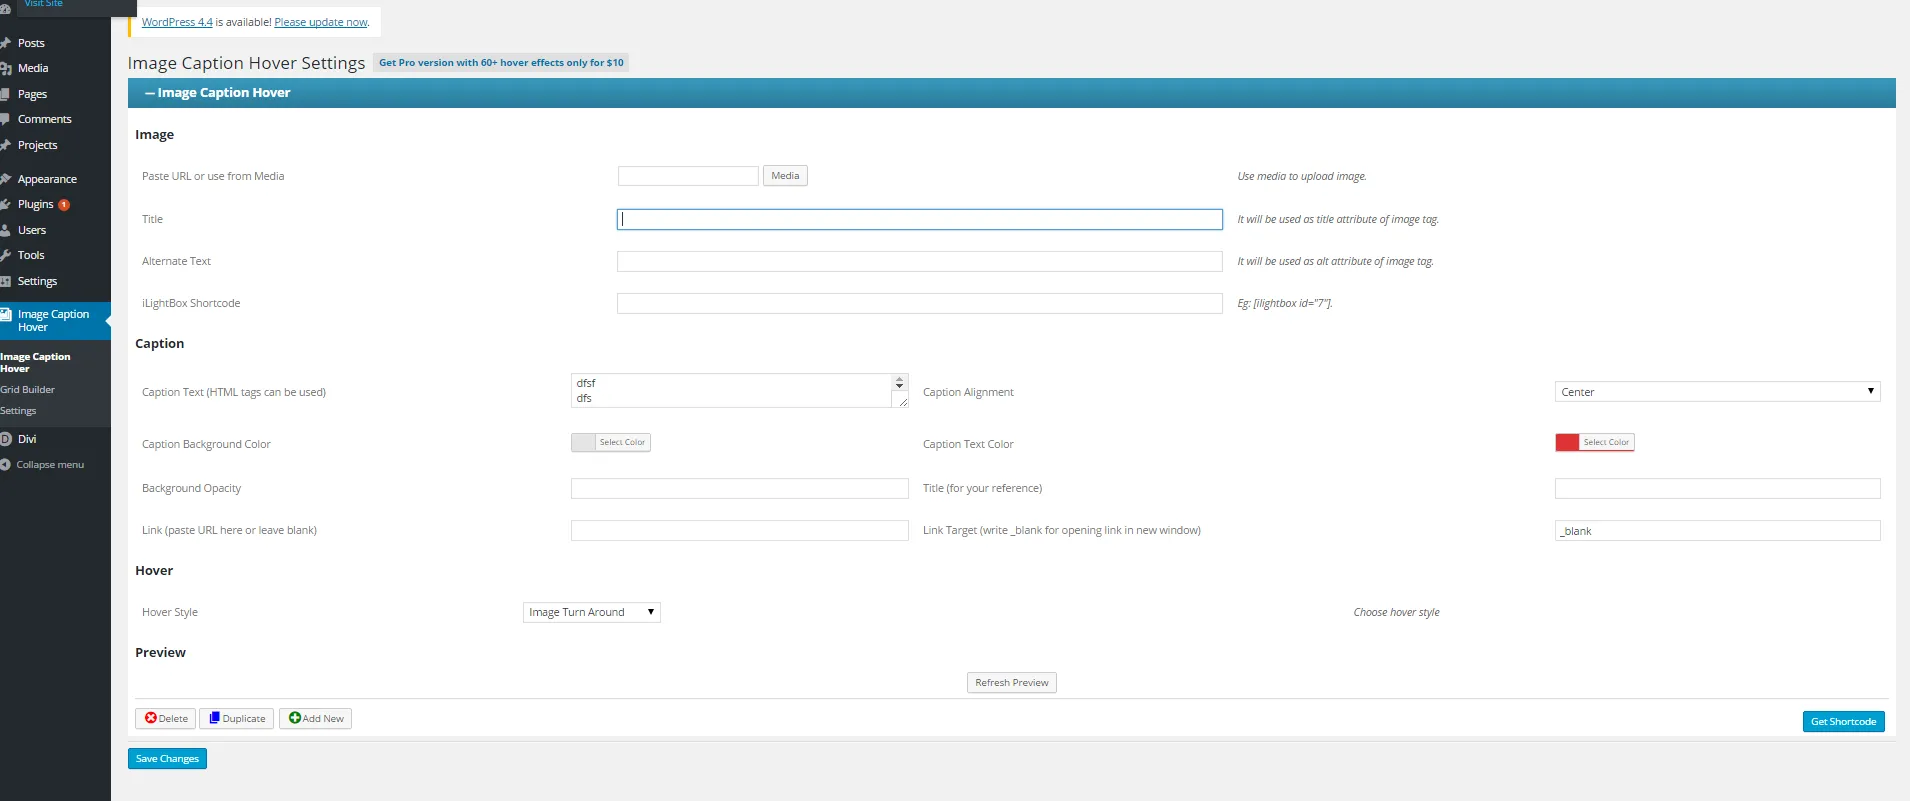Open Settings submenu under Image Caption Hover
1910x801 pixels.
click(x=18, y=411)
